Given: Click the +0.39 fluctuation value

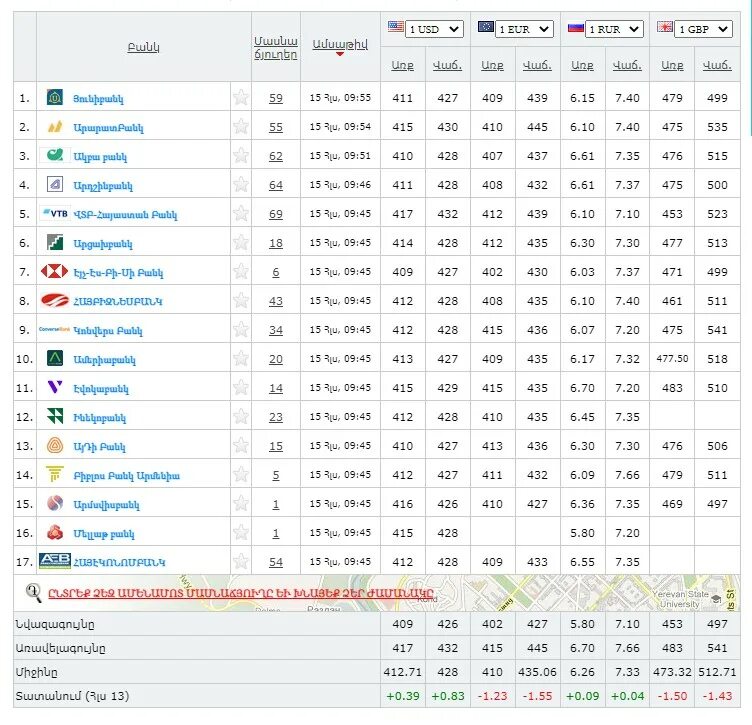Looking at the screenshot, I should coord(402,696).
